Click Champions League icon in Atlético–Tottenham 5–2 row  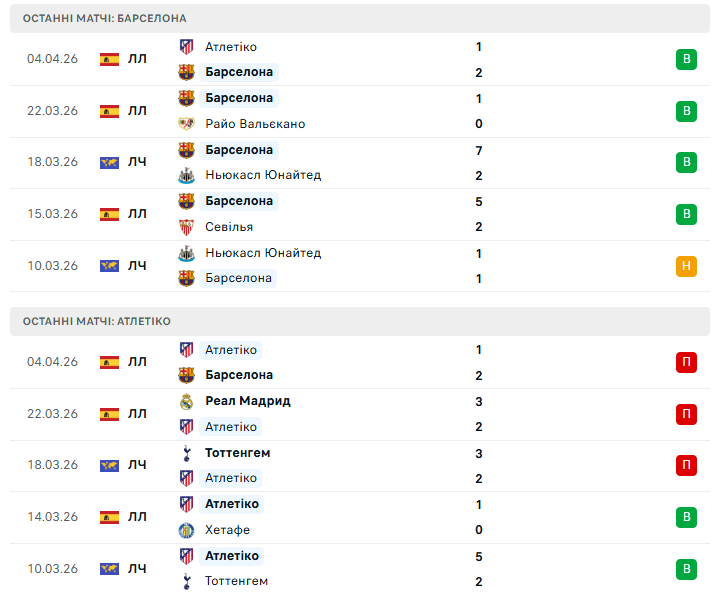tap(109, 569)
